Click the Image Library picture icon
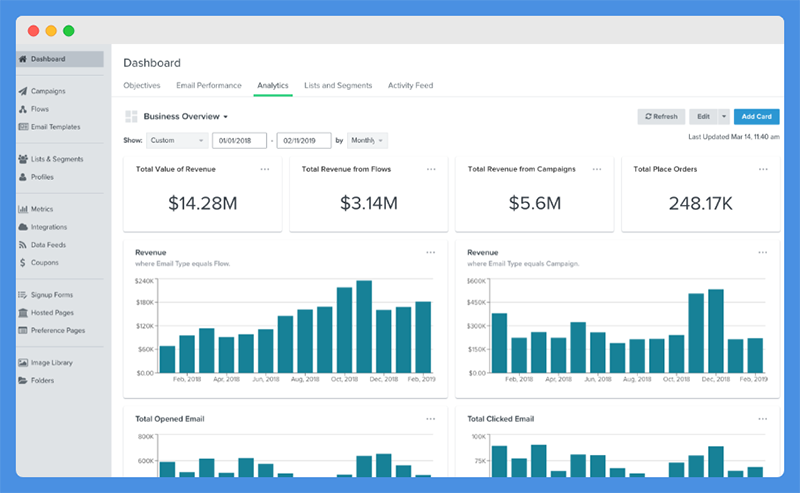 pos(23,363)
